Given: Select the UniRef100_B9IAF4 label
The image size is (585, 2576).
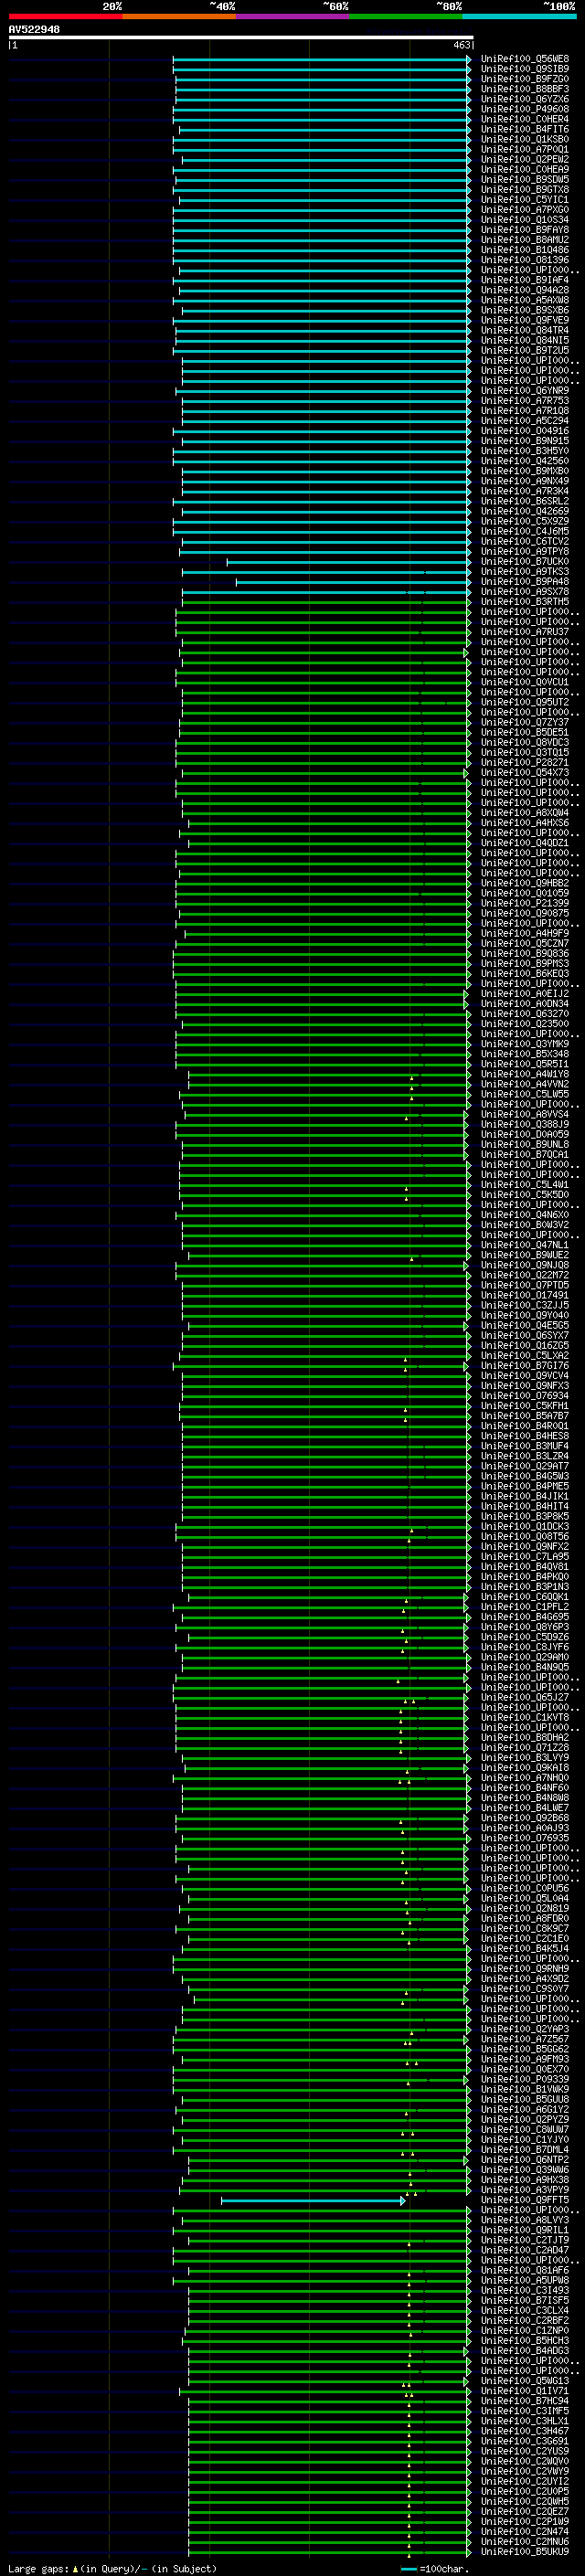Looking at the screenshot, I should tap(525, 280).
